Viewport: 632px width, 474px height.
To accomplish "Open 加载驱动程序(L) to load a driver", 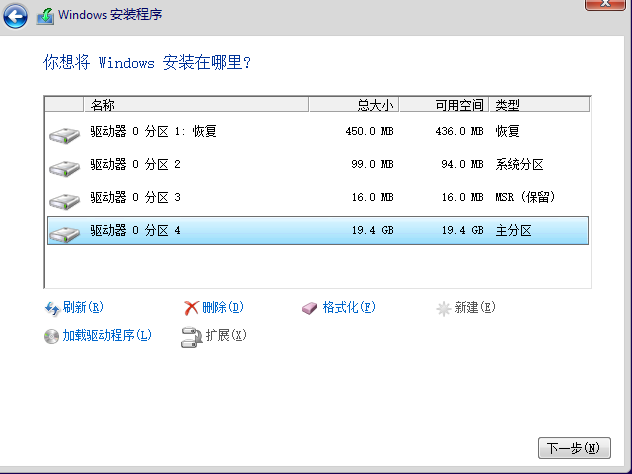I will click(x=107, y=335).
